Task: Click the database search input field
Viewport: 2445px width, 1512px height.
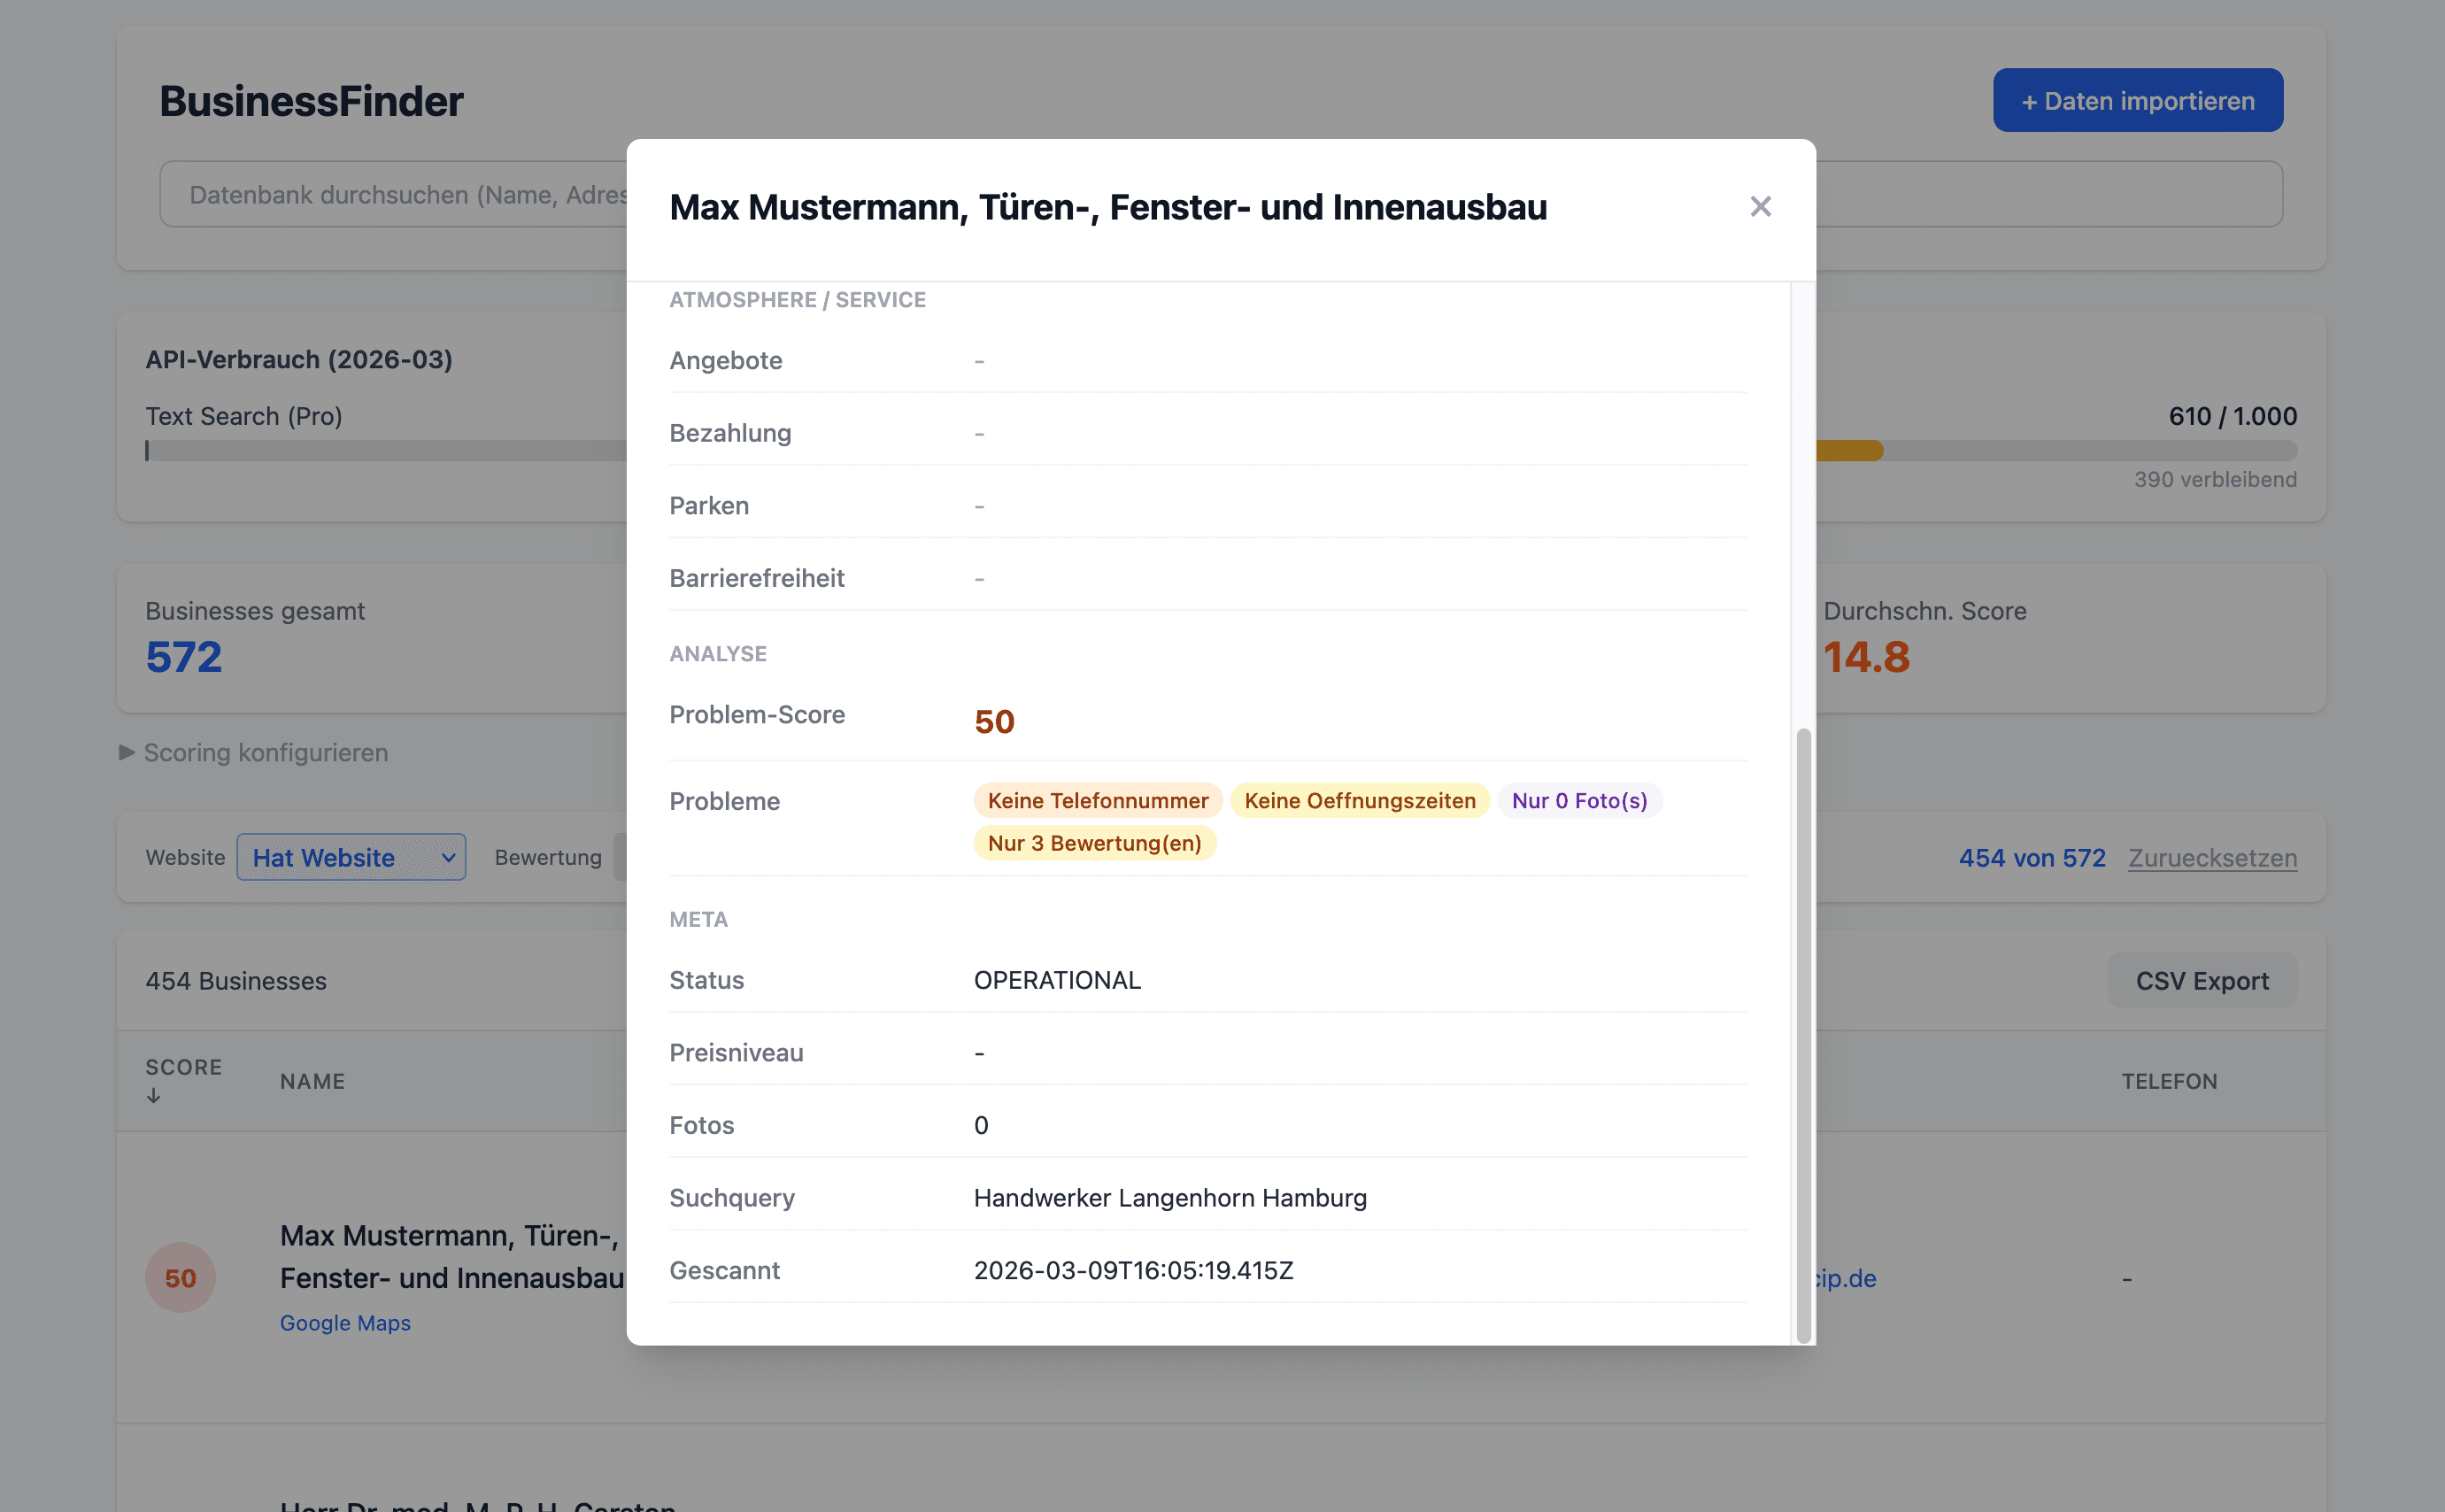Action: coord(400,194)
